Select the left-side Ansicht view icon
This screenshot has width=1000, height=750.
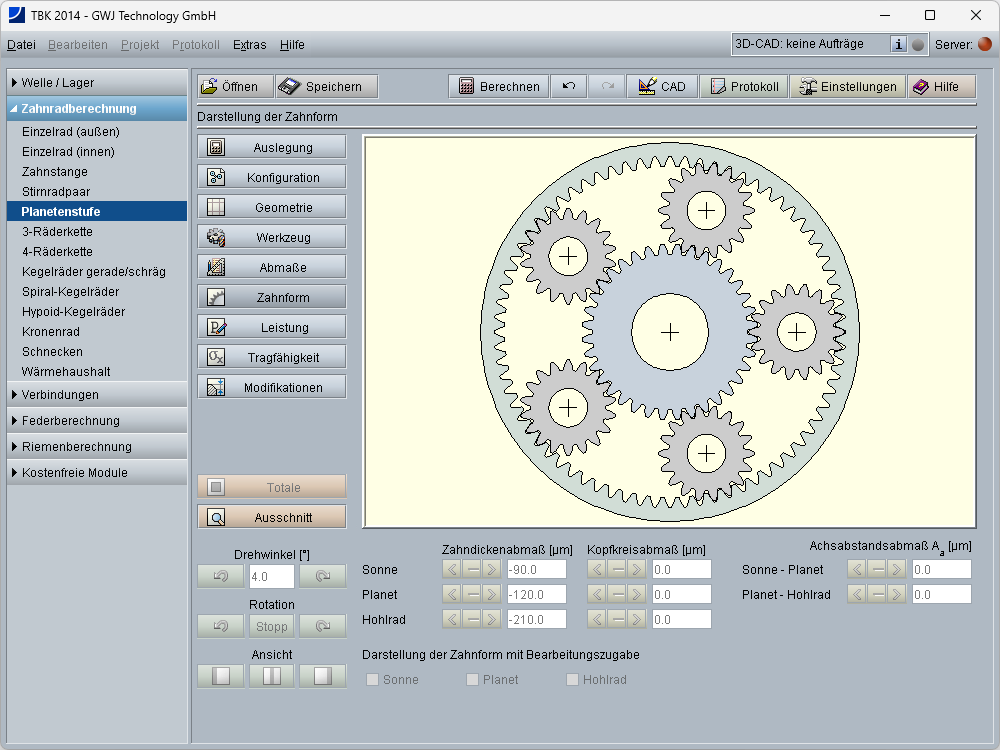[221, 677]
